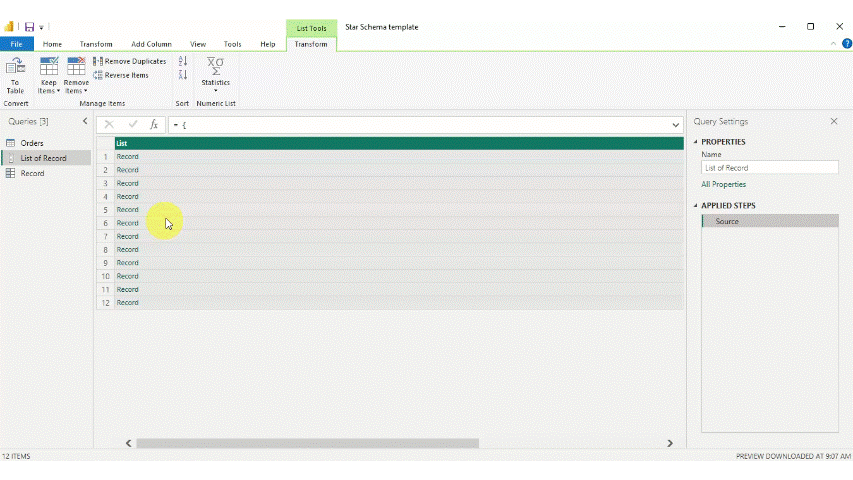Sort the list ascending
This screenshot has width=853, height=480.
[x=183, y=62]
